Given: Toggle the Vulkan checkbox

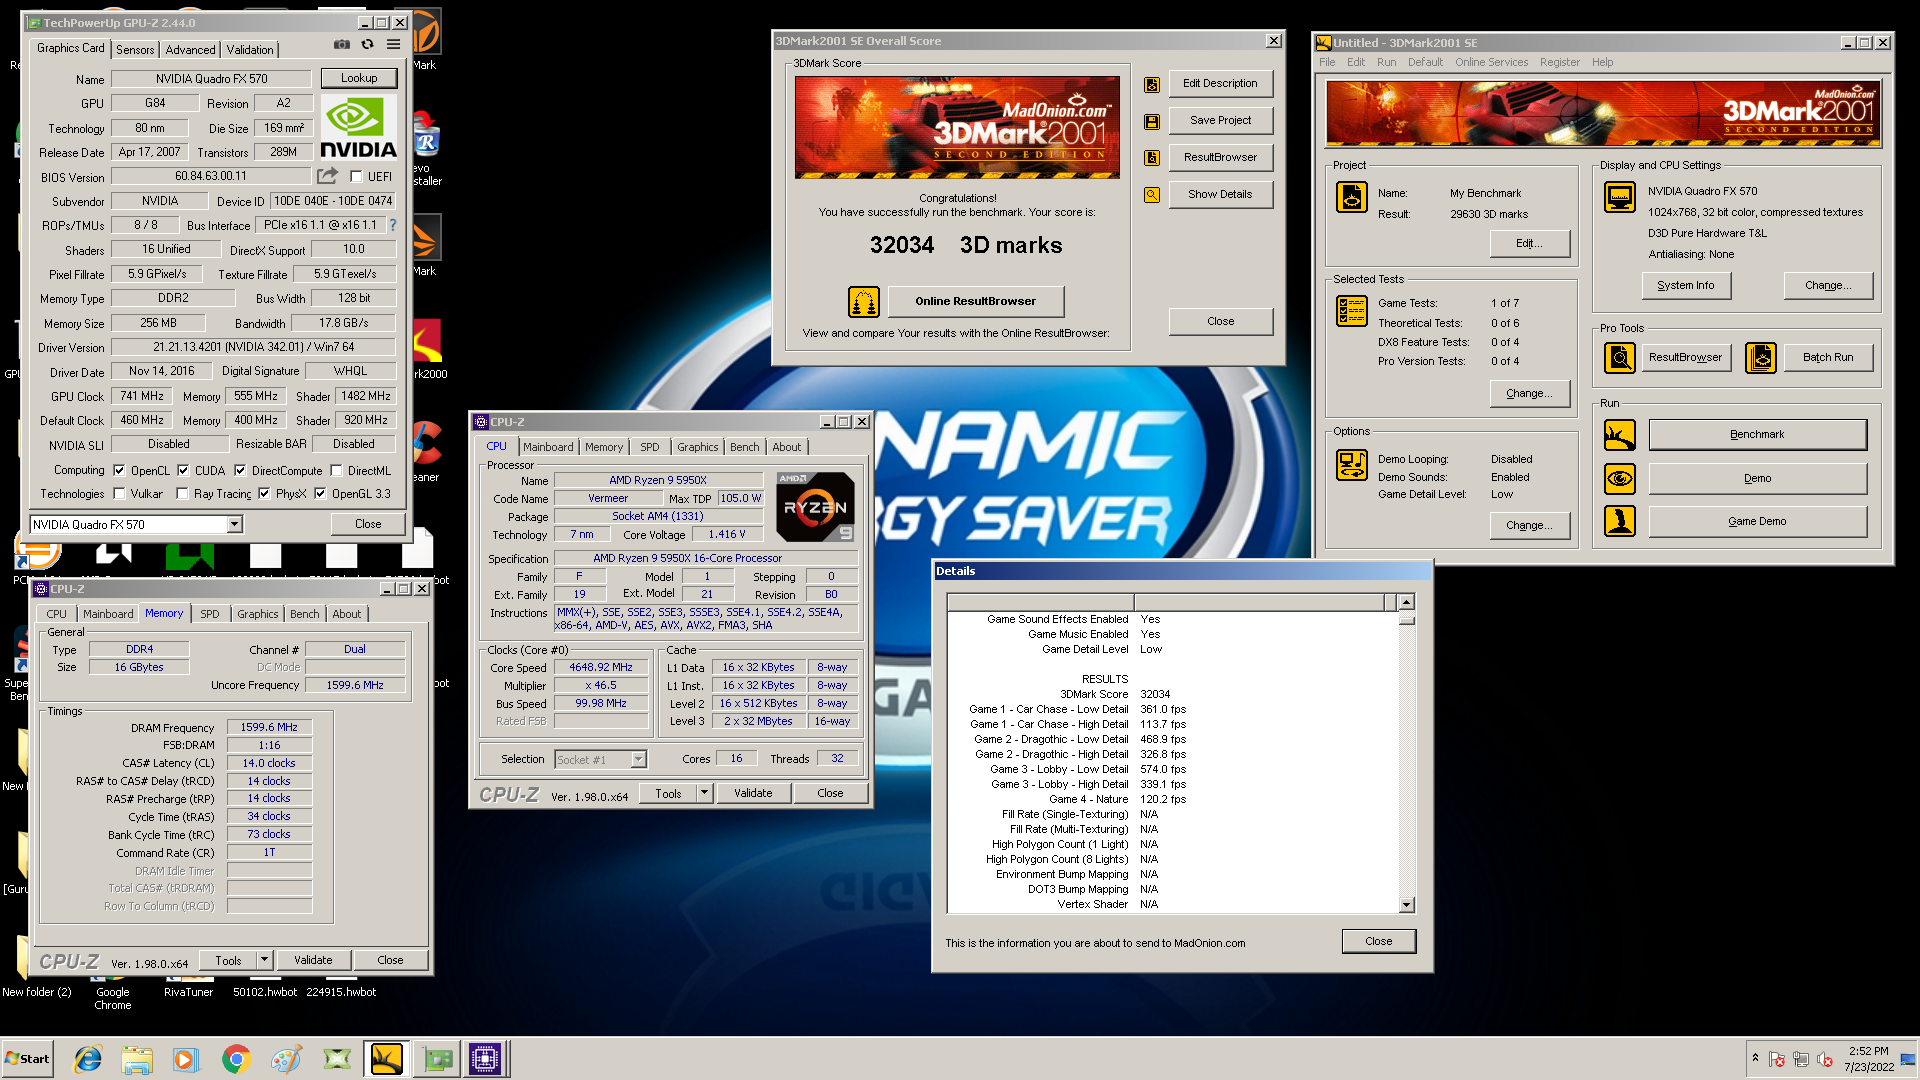Looking at the screenshot, I should [119, 493].
